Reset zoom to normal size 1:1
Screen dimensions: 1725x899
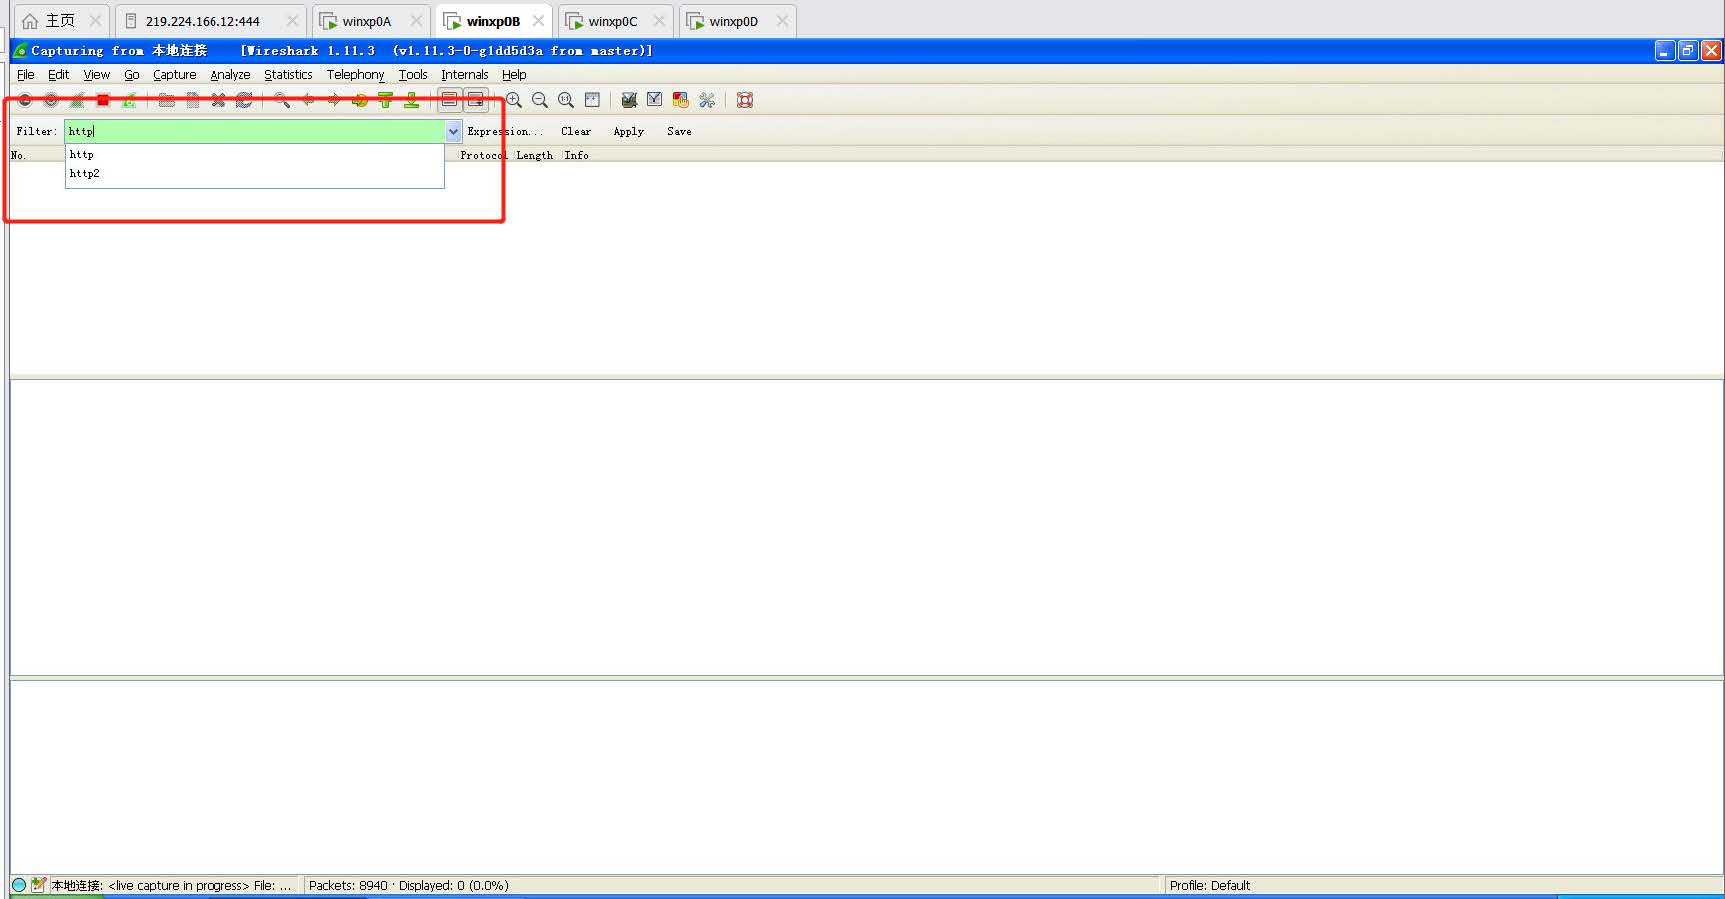click(566, 100)
